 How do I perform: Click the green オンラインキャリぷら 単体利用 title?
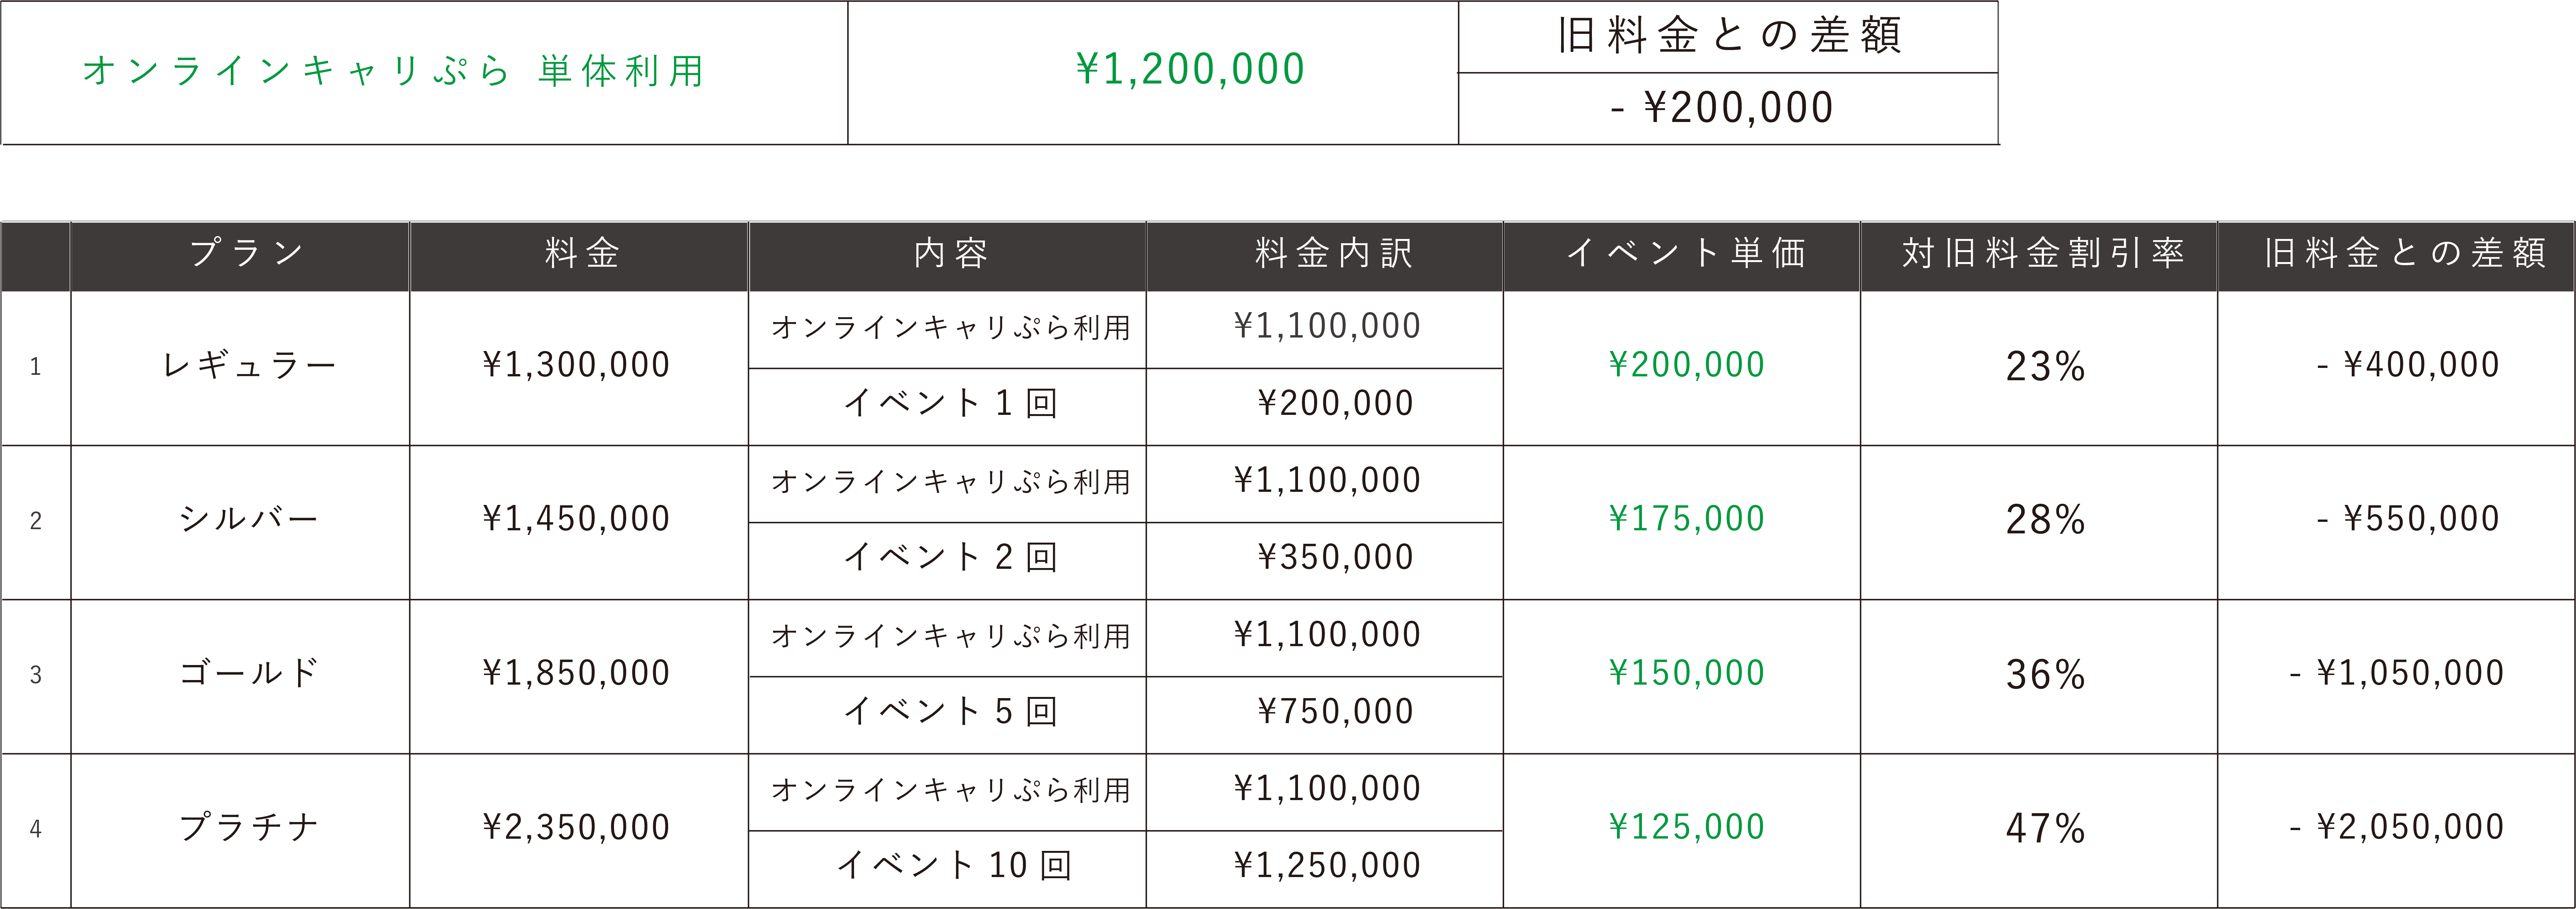click(x=394, y=71)
